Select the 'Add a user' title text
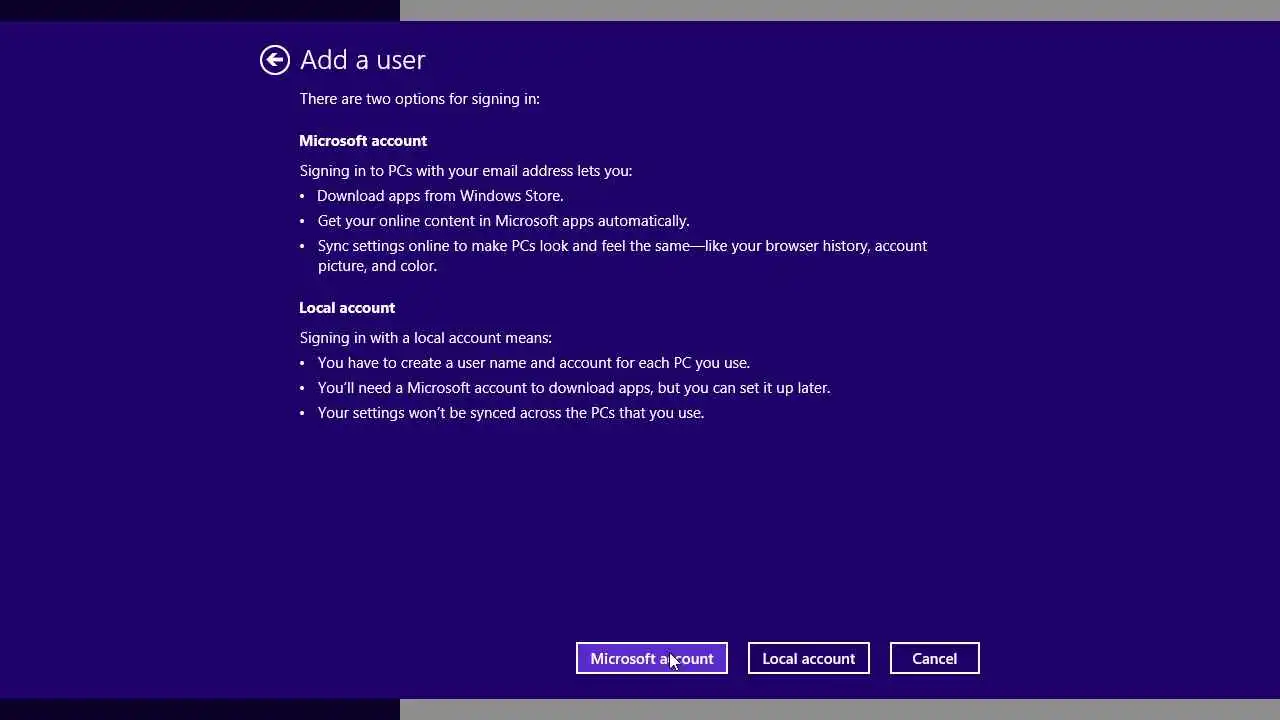 tap(363, 60)
